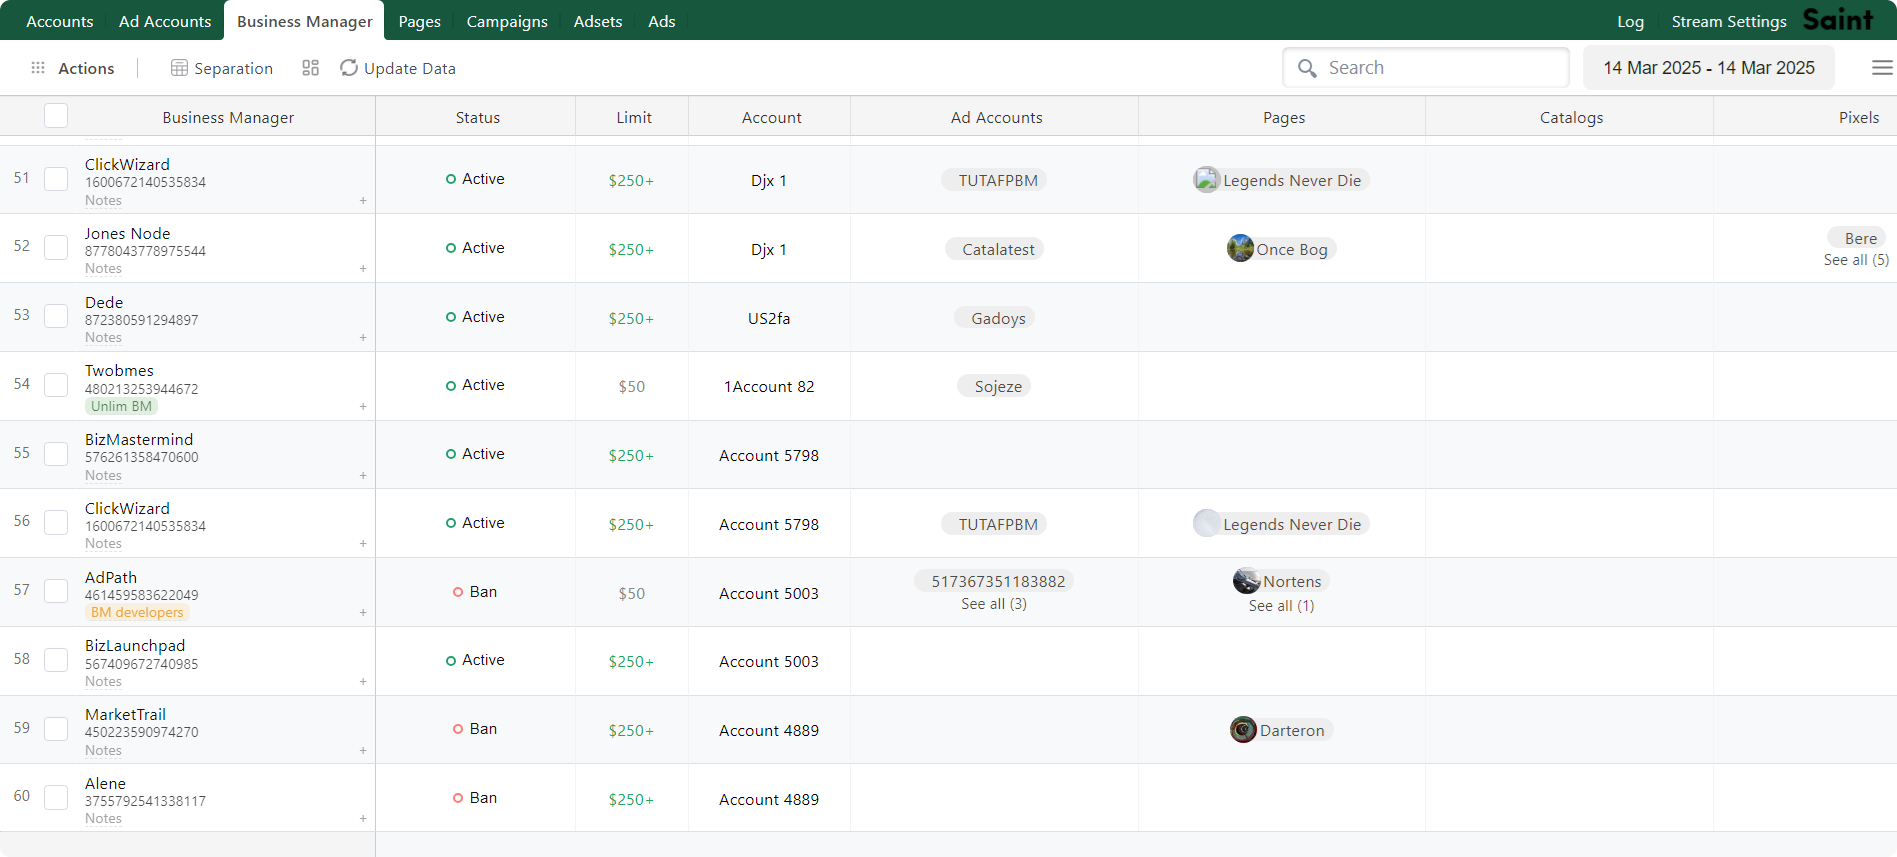
Task: Open Stream Settings
Action: point(1729,21)
